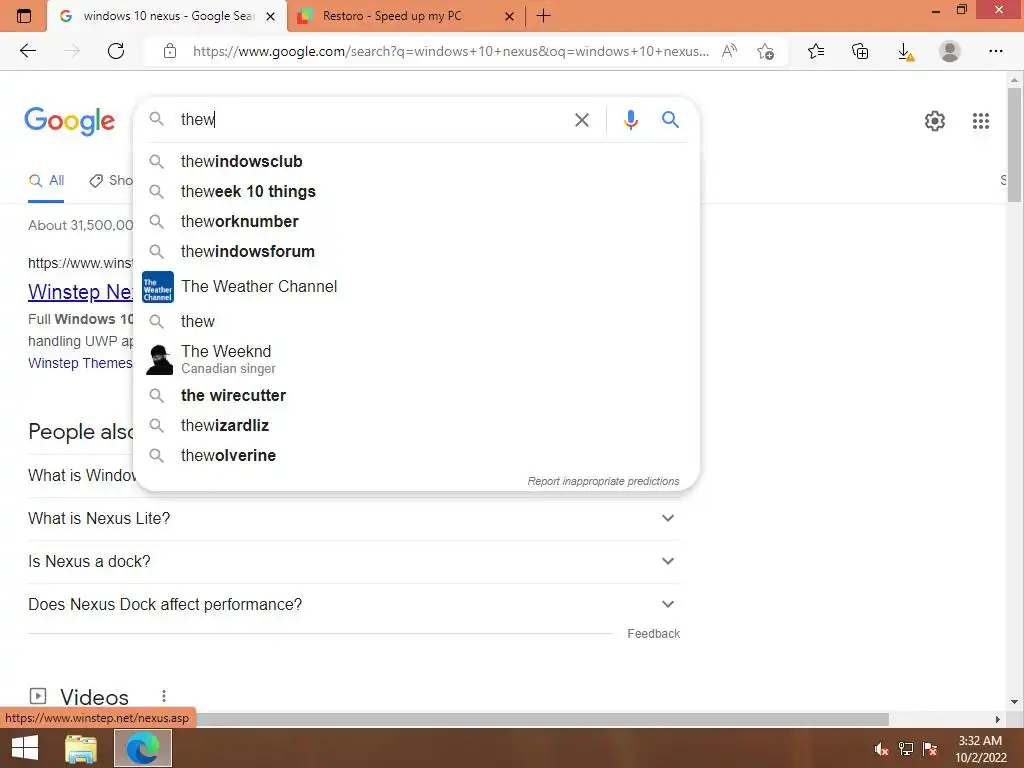Open Windows Start menu

pyautogui.click(x=25, y=748)
